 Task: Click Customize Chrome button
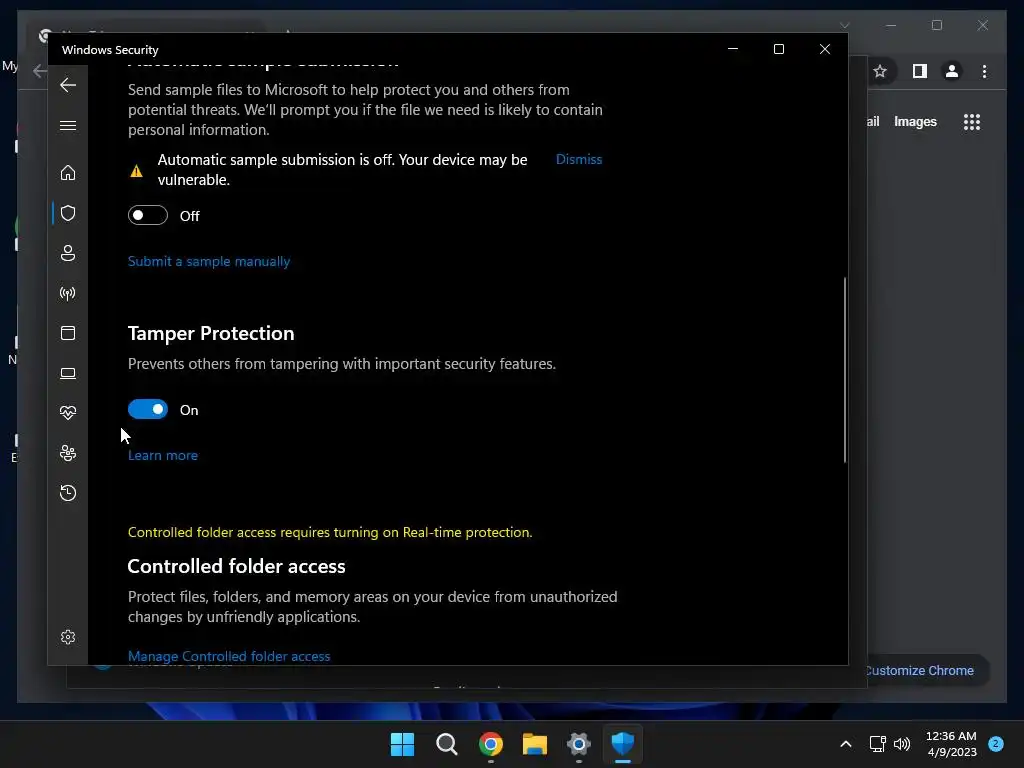pyautogui.click(x=925, y=670)
